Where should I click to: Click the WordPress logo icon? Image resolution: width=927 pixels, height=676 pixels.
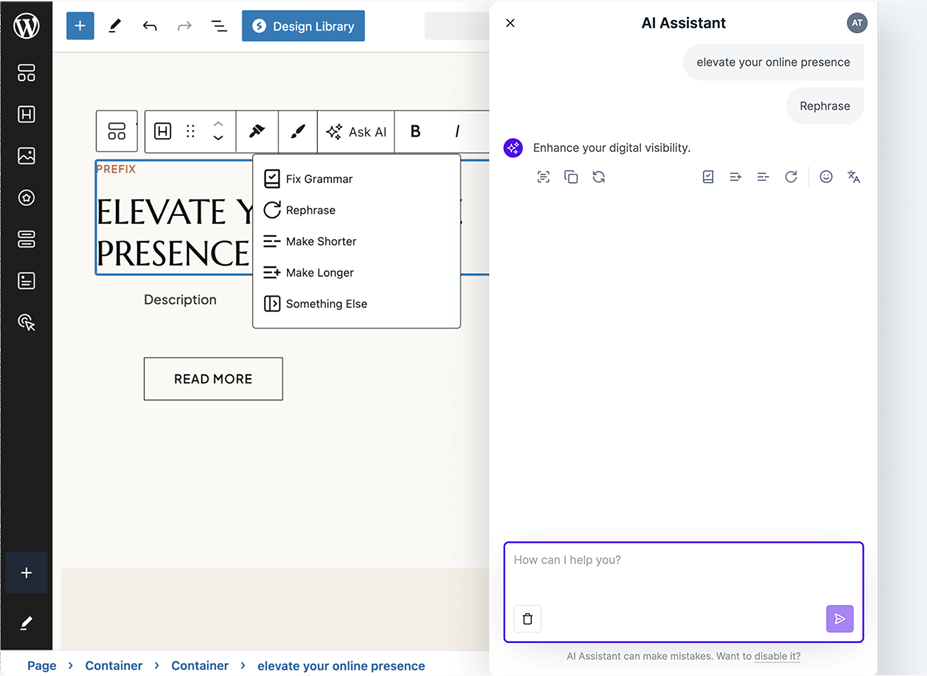tap(26, 26)
